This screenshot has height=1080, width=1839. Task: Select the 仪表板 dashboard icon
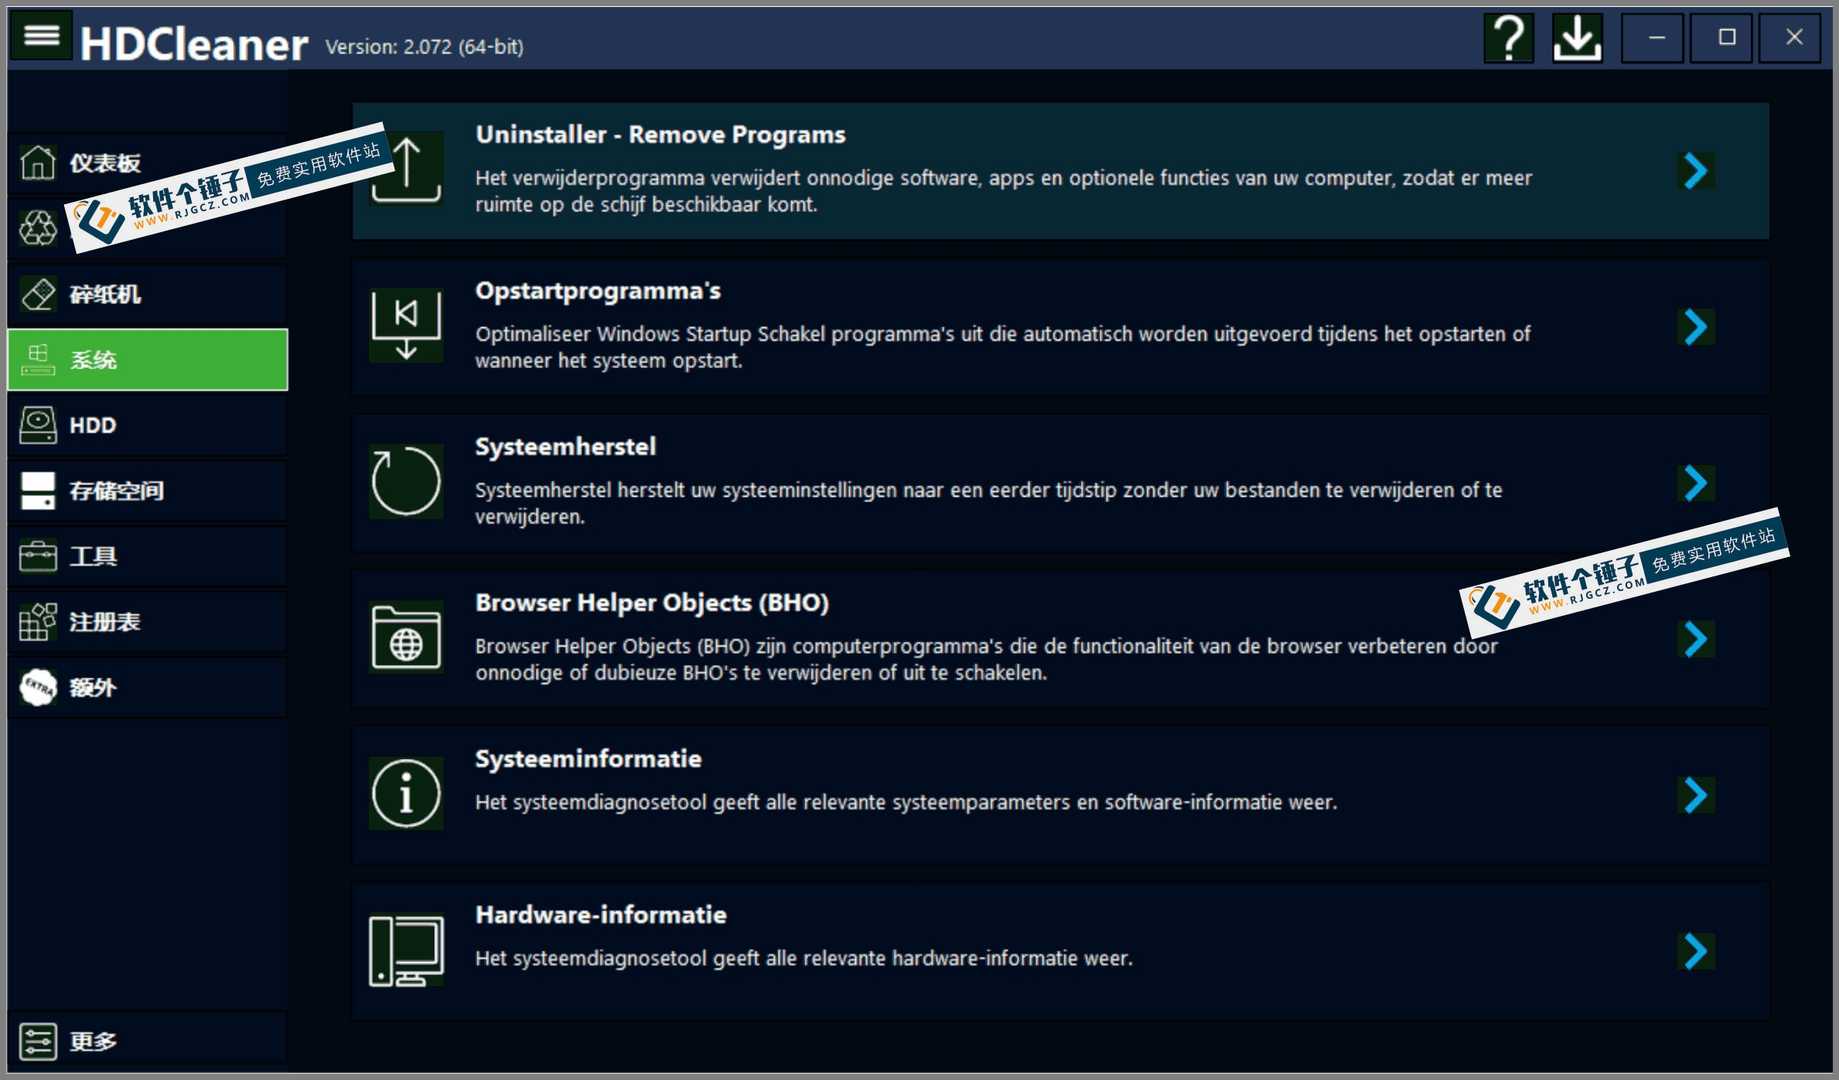click(38, 161)
